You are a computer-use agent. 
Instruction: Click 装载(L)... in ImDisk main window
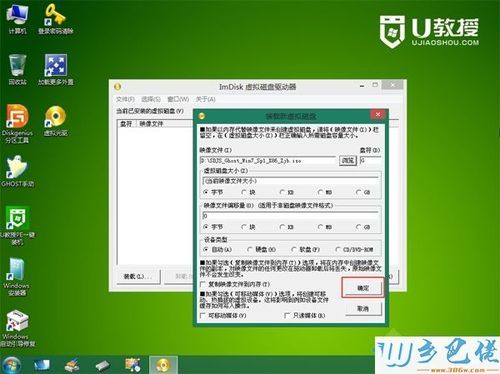[138, 277]
